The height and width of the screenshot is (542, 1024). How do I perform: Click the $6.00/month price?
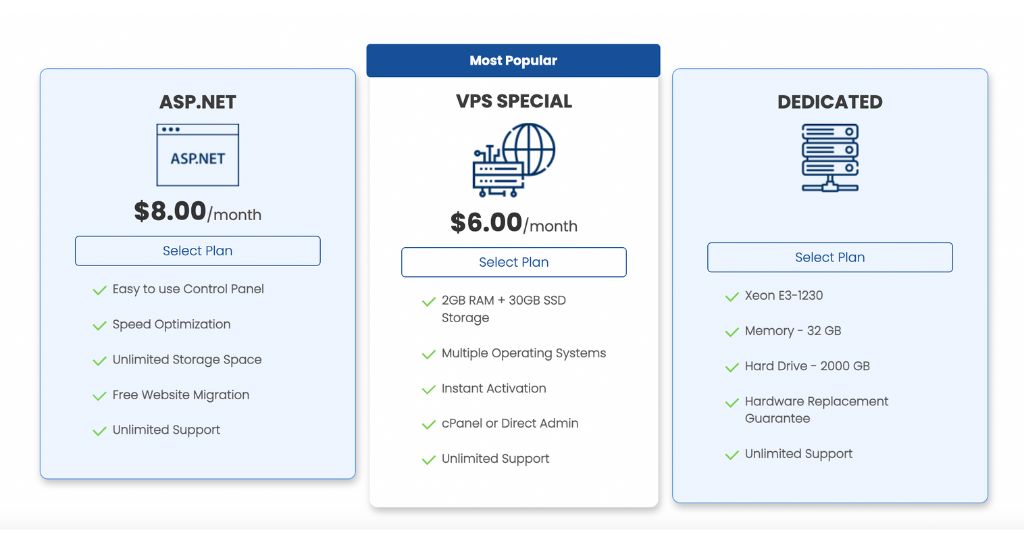(514, 223)
